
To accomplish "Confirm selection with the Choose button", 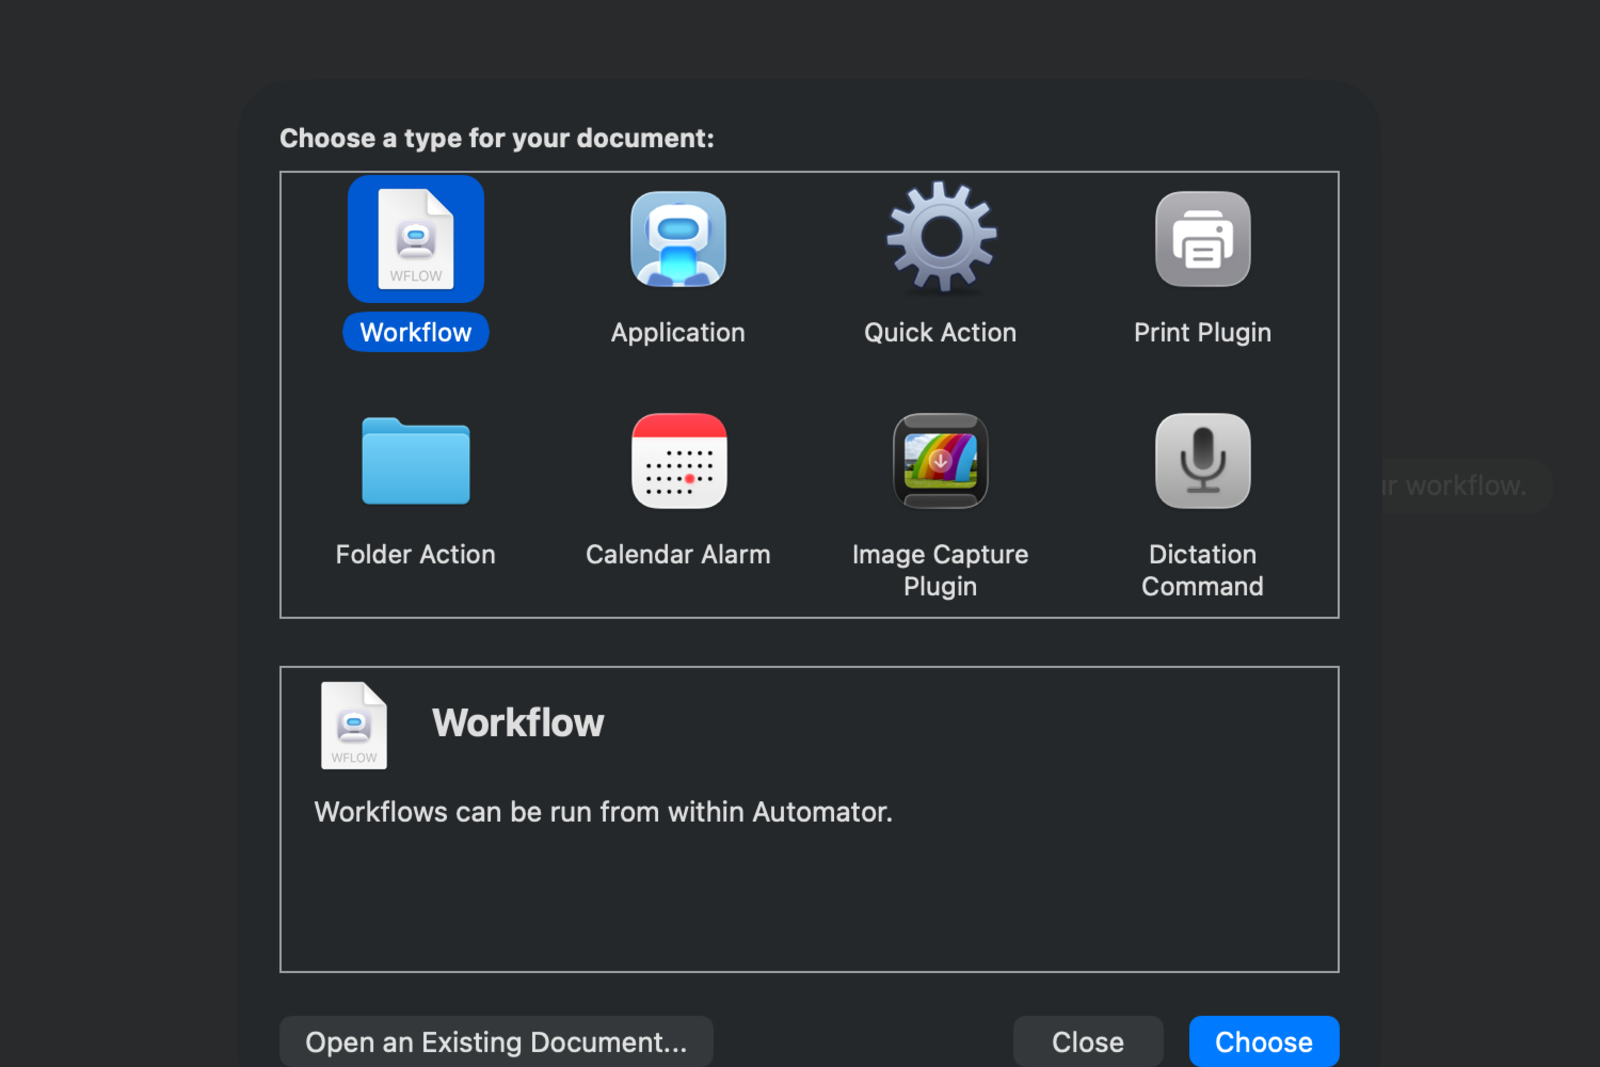I will [x=1264, y=1042].
